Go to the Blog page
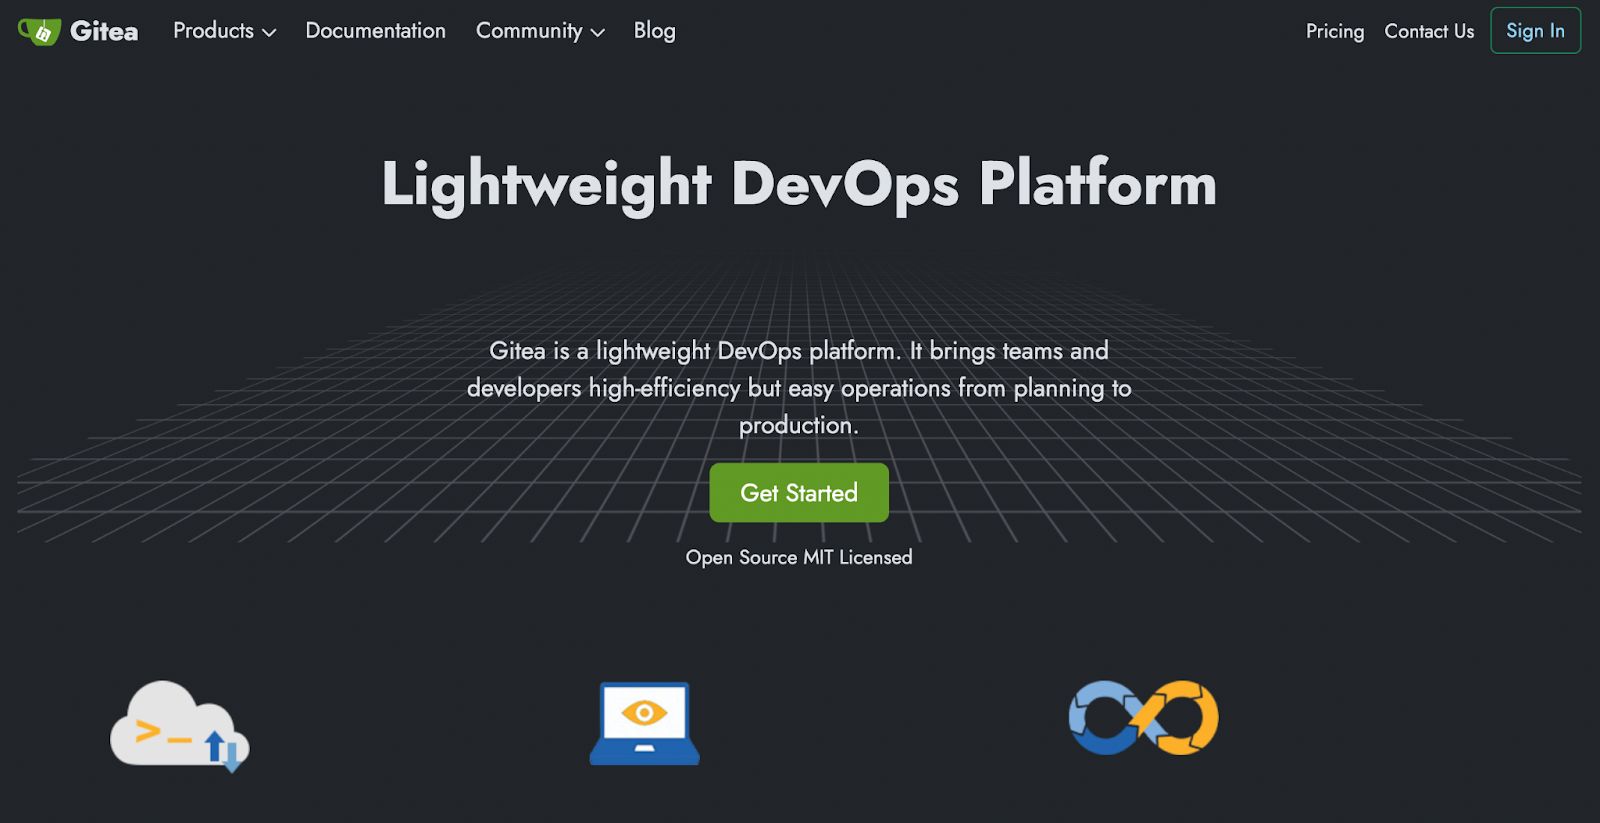 pyautogui.click(x=654, y=31)
